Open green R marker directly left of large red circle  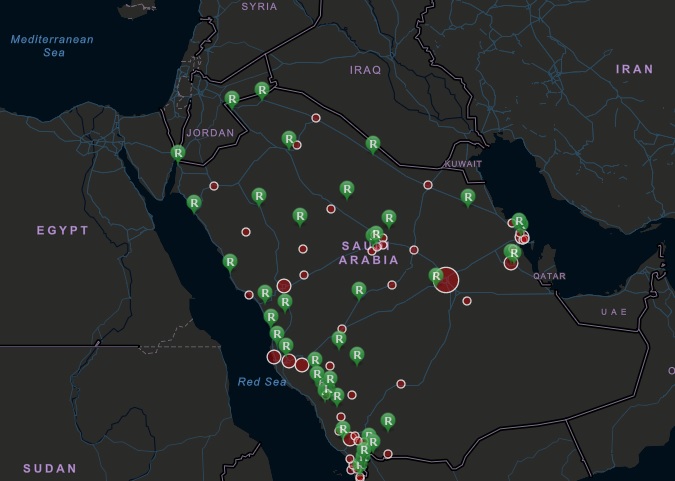tap(436, 275)
